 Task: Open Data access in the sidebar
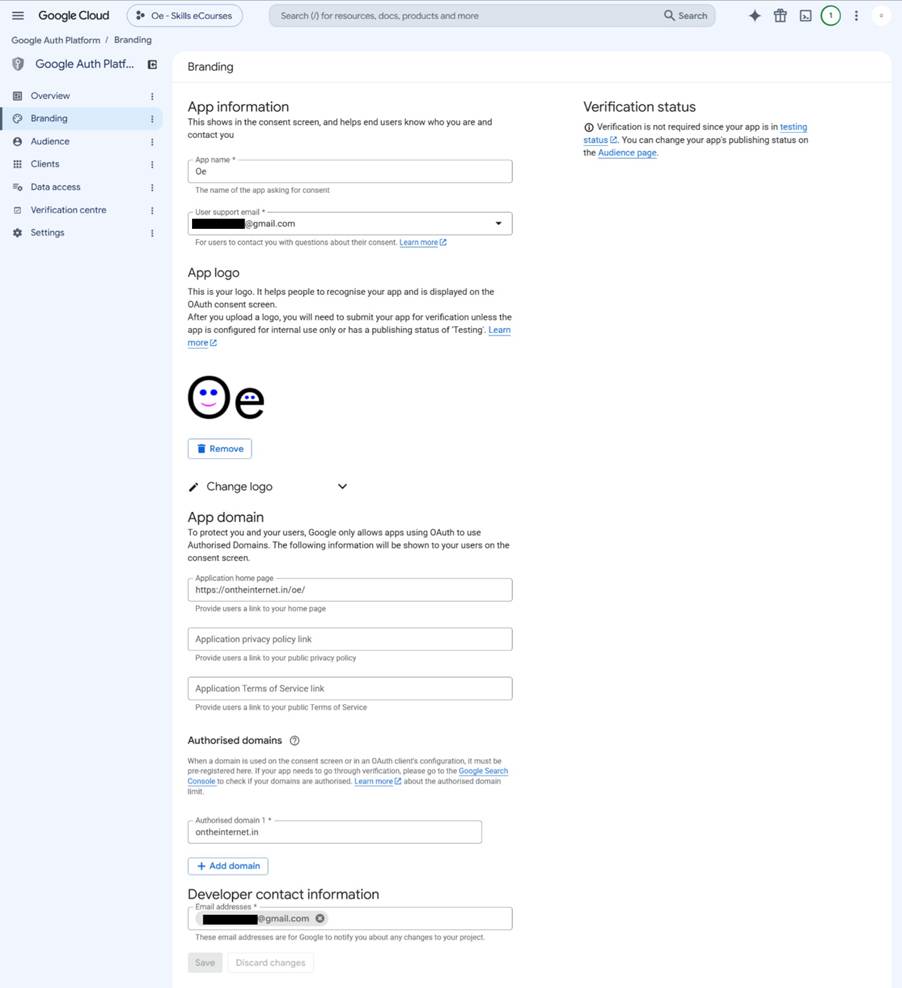55,187
